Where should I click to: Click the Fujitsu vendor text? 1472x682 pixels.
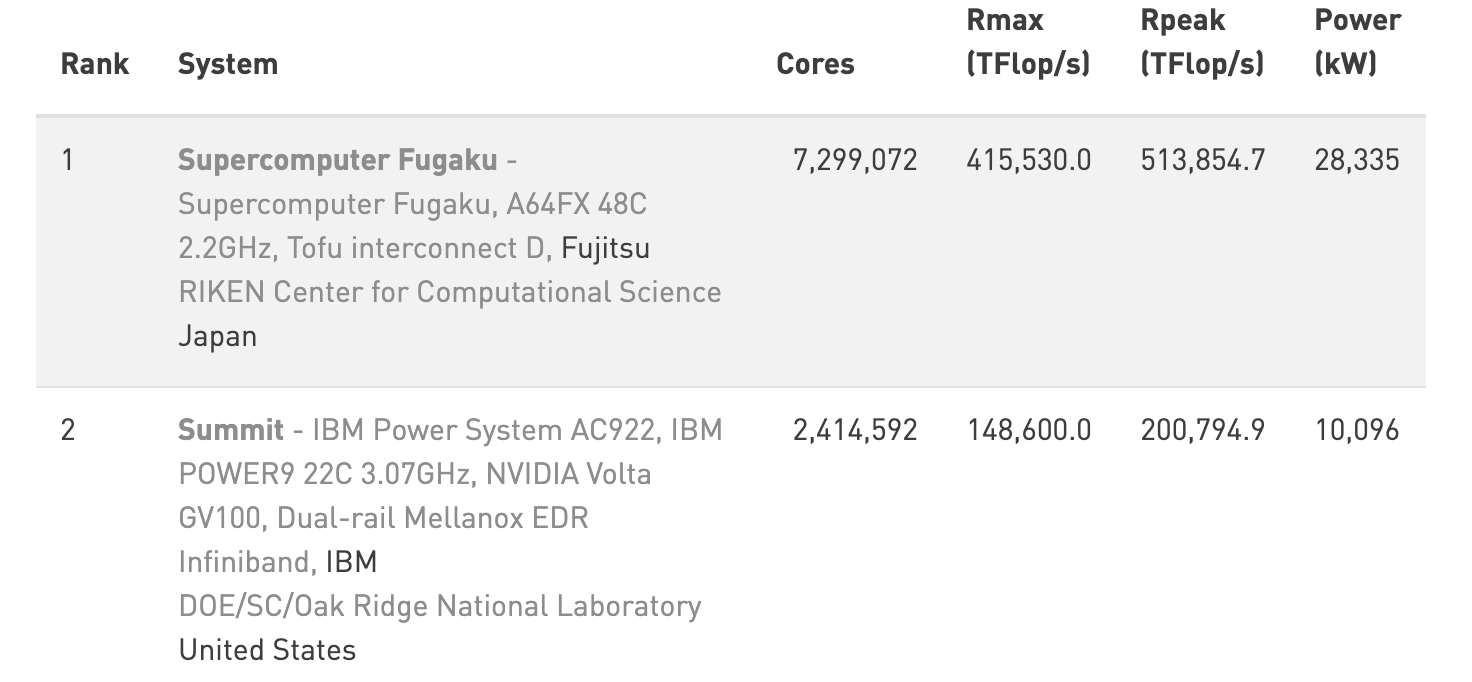point(606,248)
